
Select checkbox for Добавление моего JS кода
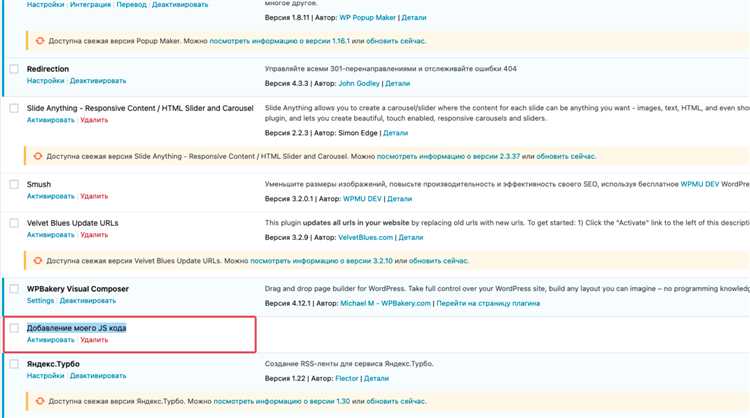point(14,328)
